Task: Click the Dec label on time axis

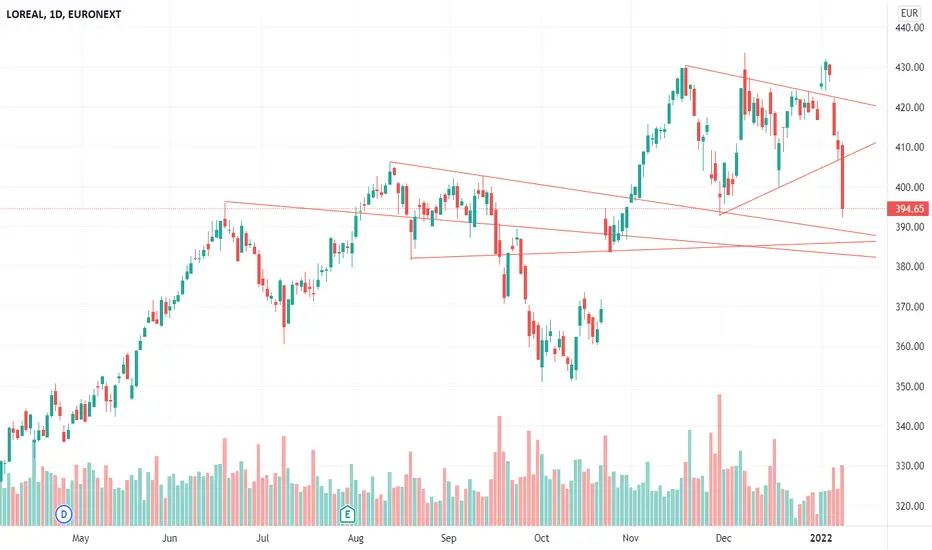Action: click(723, 538)
